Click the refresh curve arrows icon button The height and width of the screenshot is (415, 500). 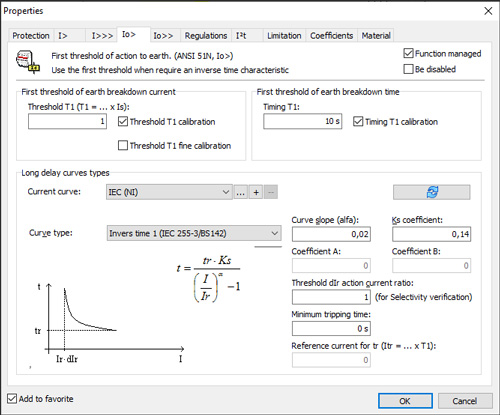[432, 192]
